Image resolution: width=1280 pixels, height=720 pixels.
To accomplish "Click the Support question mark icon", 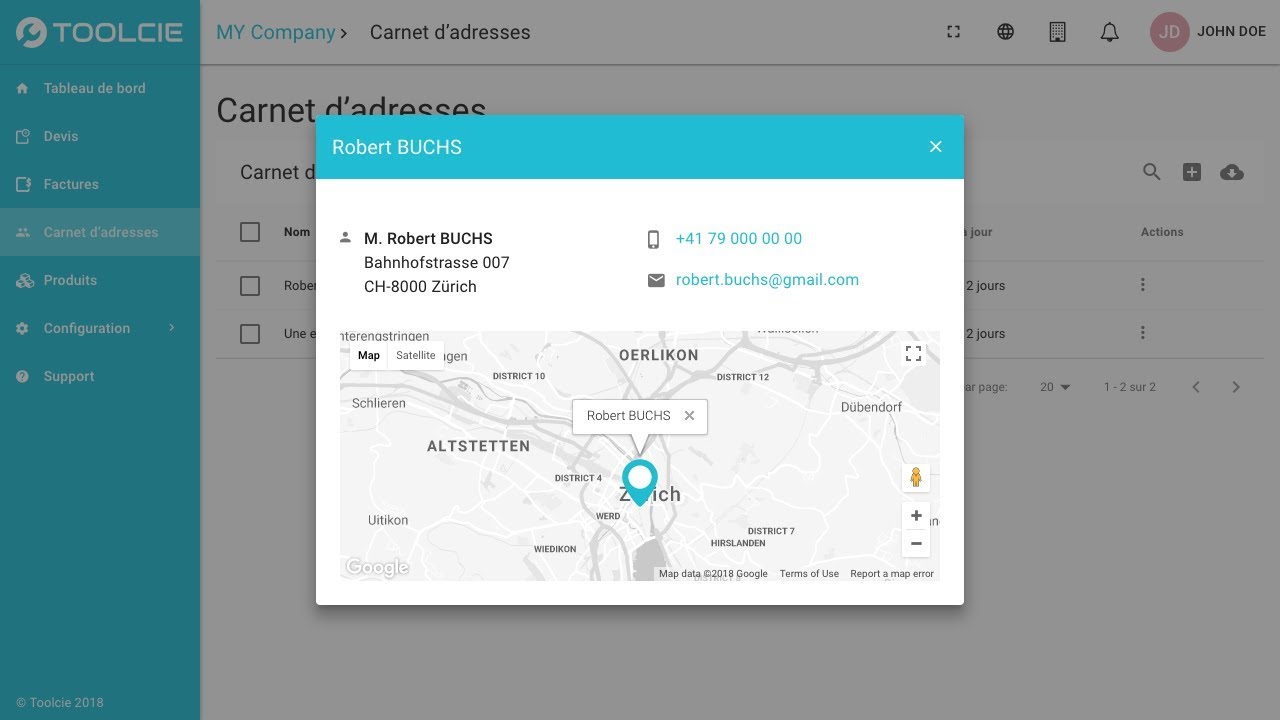I will click(x=23, y=376).
